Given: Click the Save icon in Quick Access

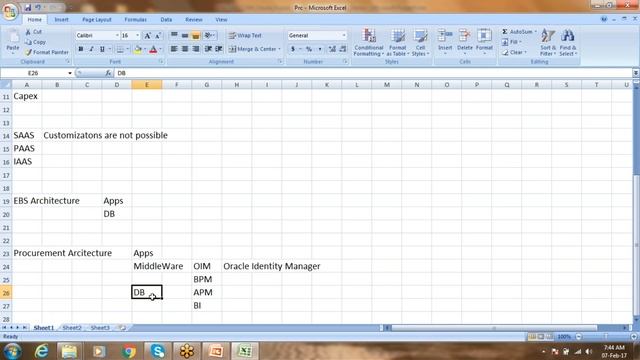Looking at the screenshot, I should coord(28,7).
